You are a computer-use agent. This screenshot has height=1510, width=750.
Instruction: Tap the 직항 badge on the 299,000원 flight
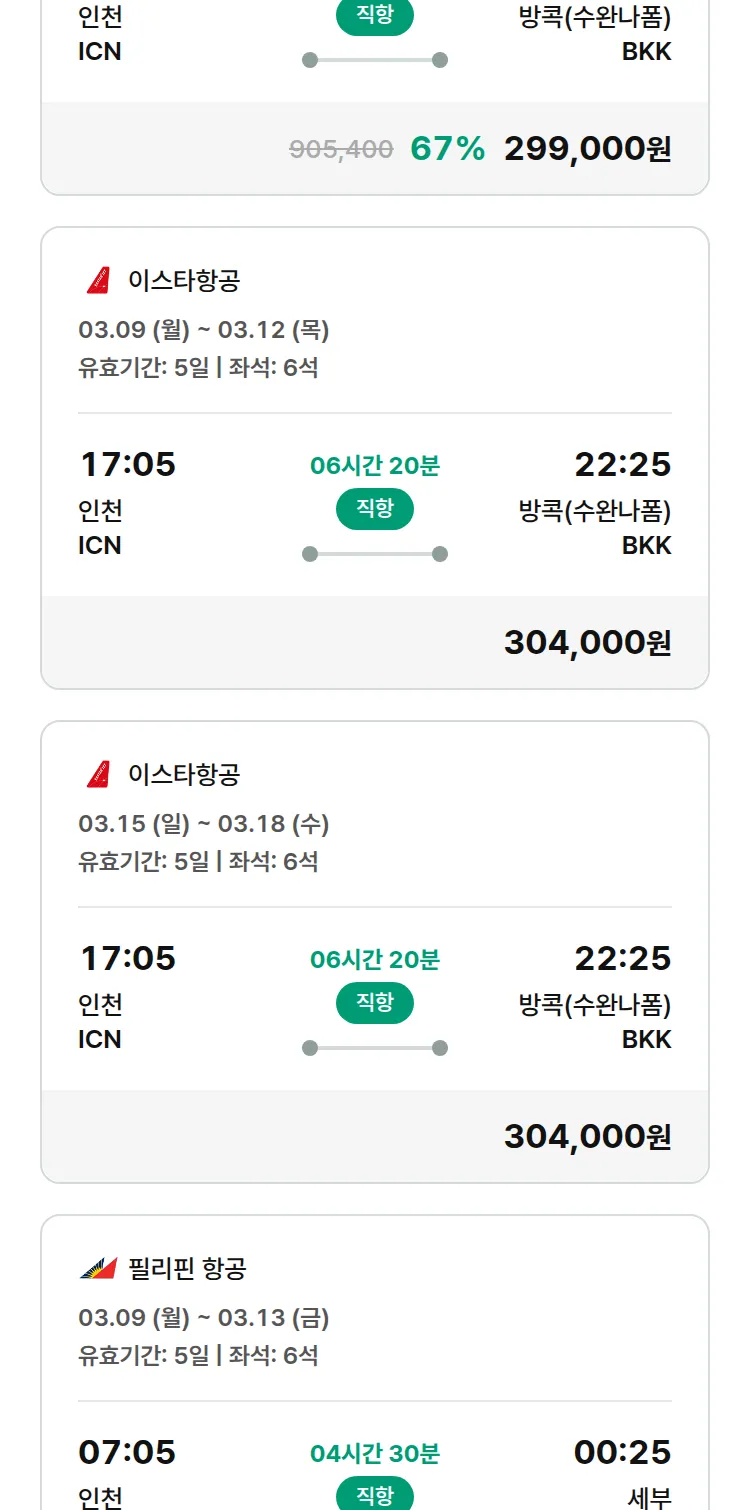(x=375, y=17)
